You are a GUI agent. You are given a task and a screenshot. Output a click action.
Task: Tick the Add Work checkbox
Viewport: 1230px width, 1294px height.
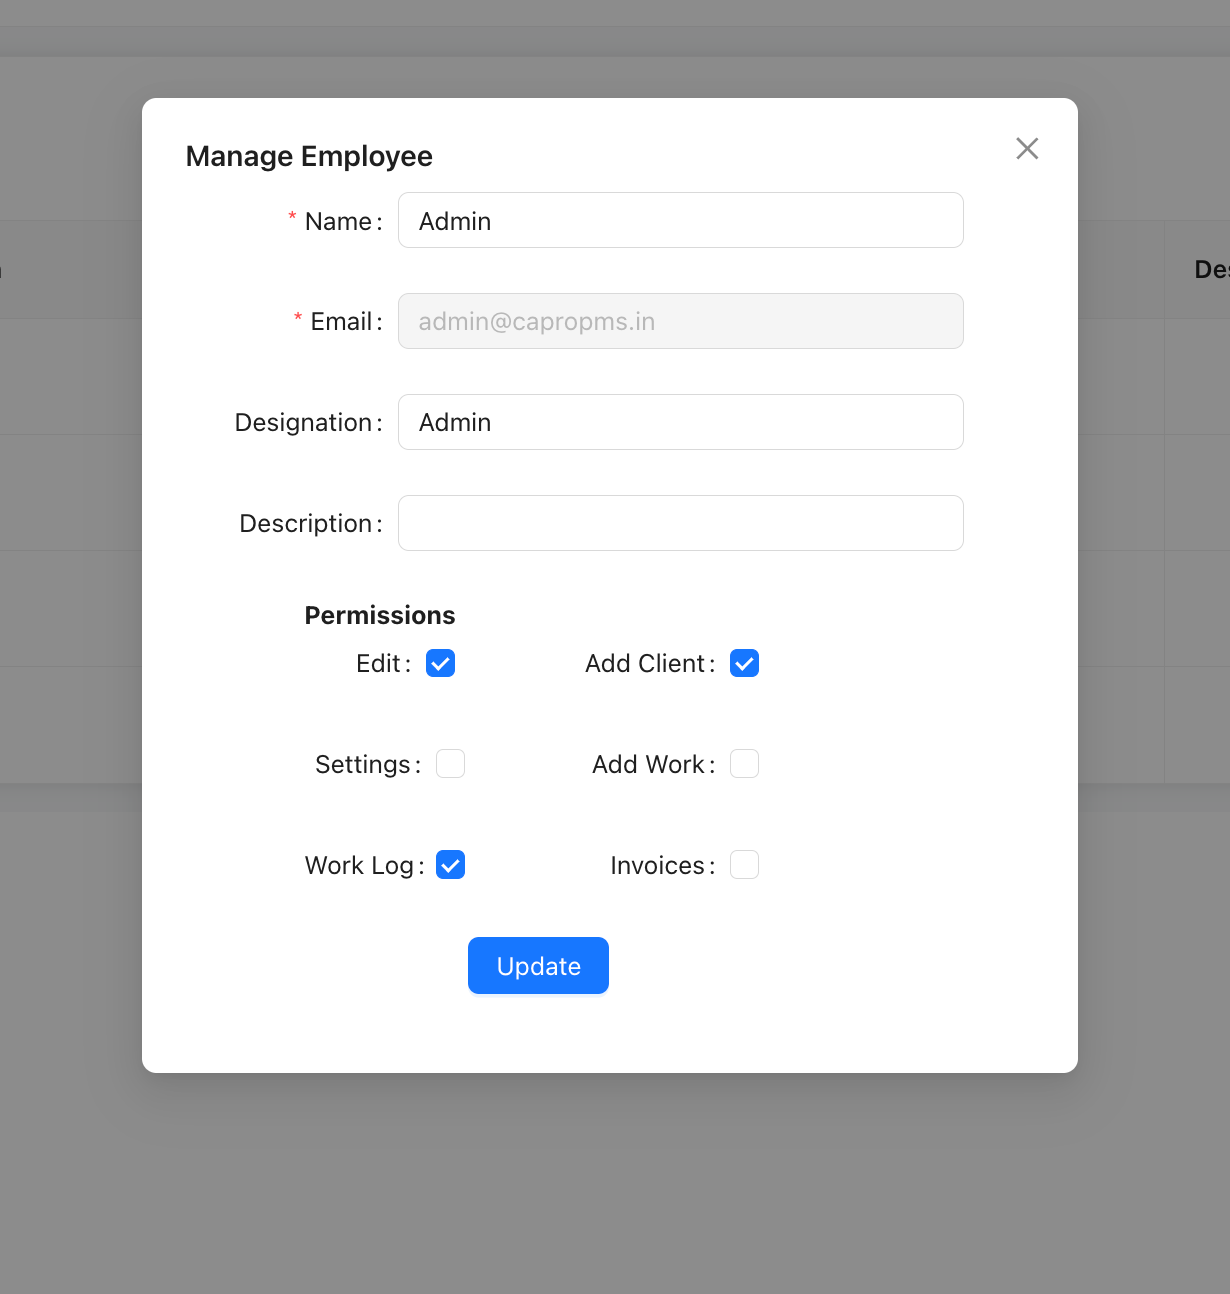(744, 764)
